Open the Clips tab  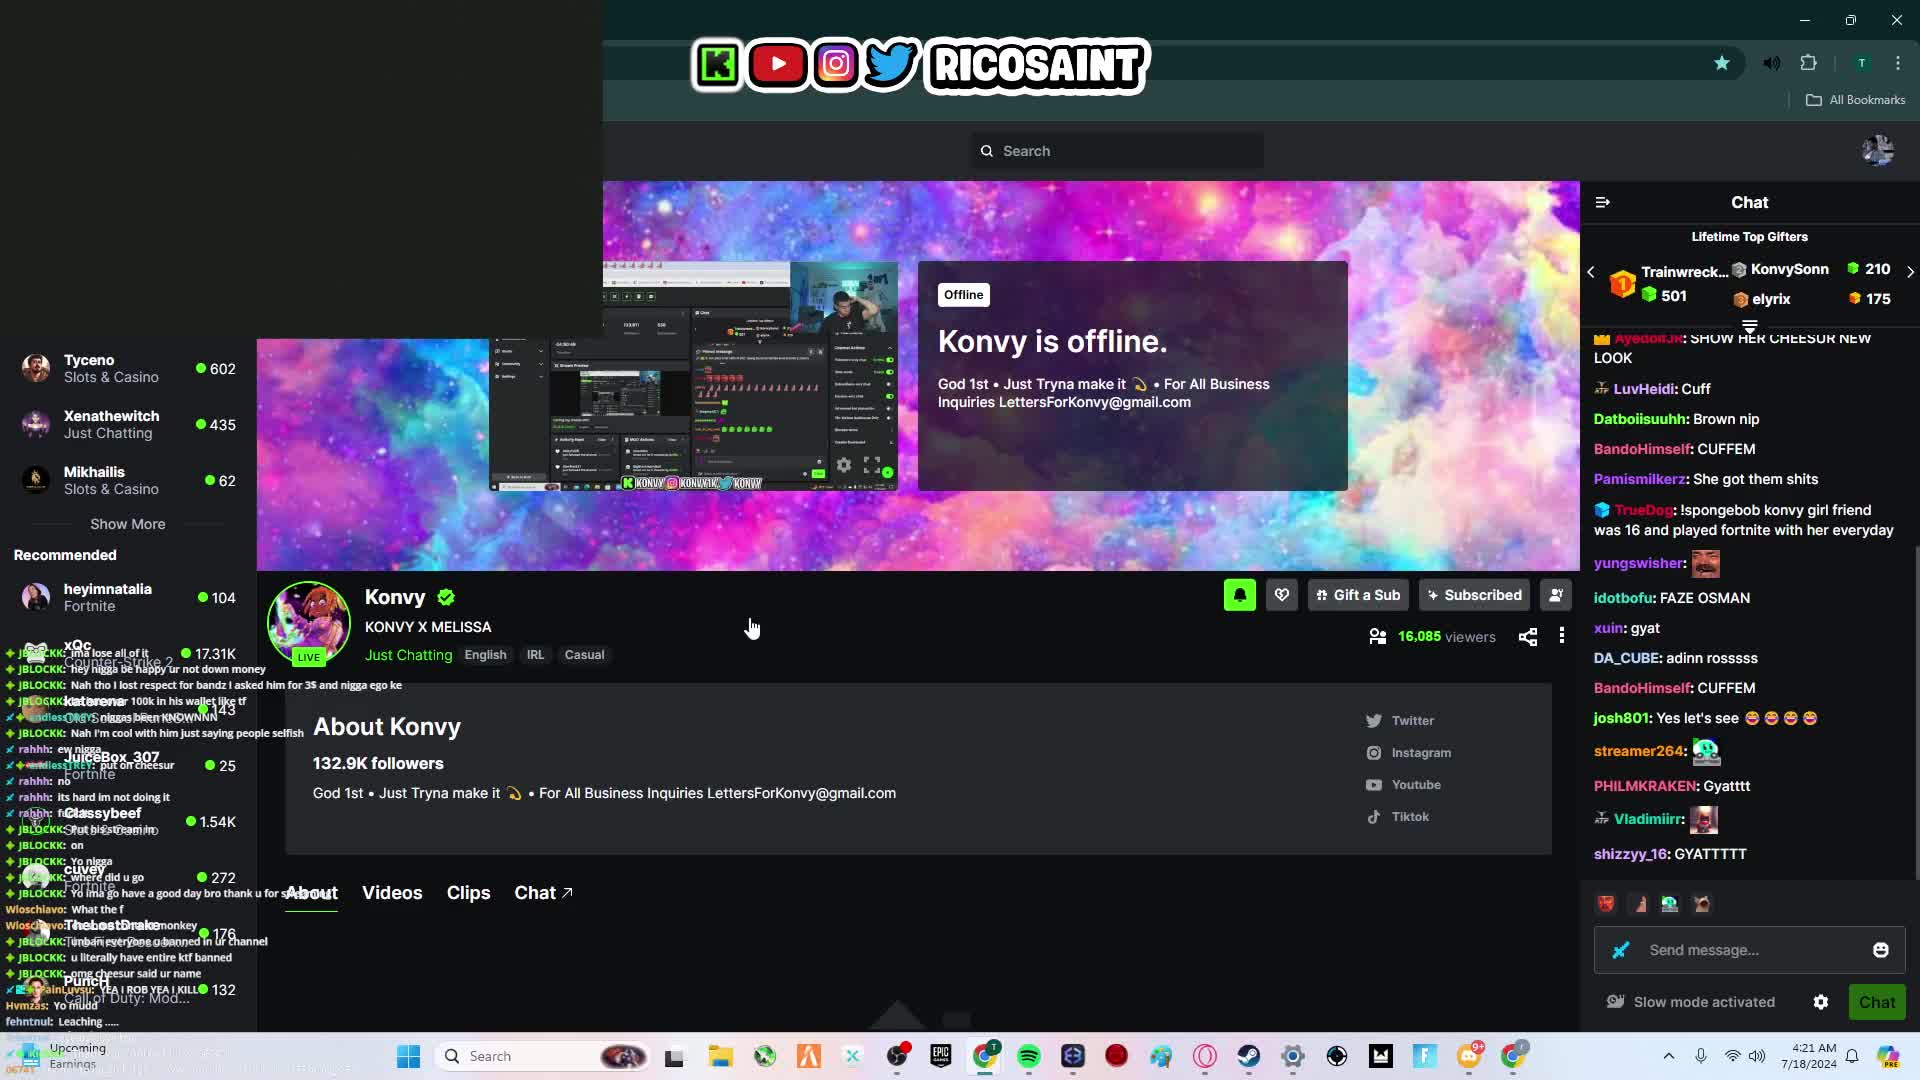click(468, 893)
